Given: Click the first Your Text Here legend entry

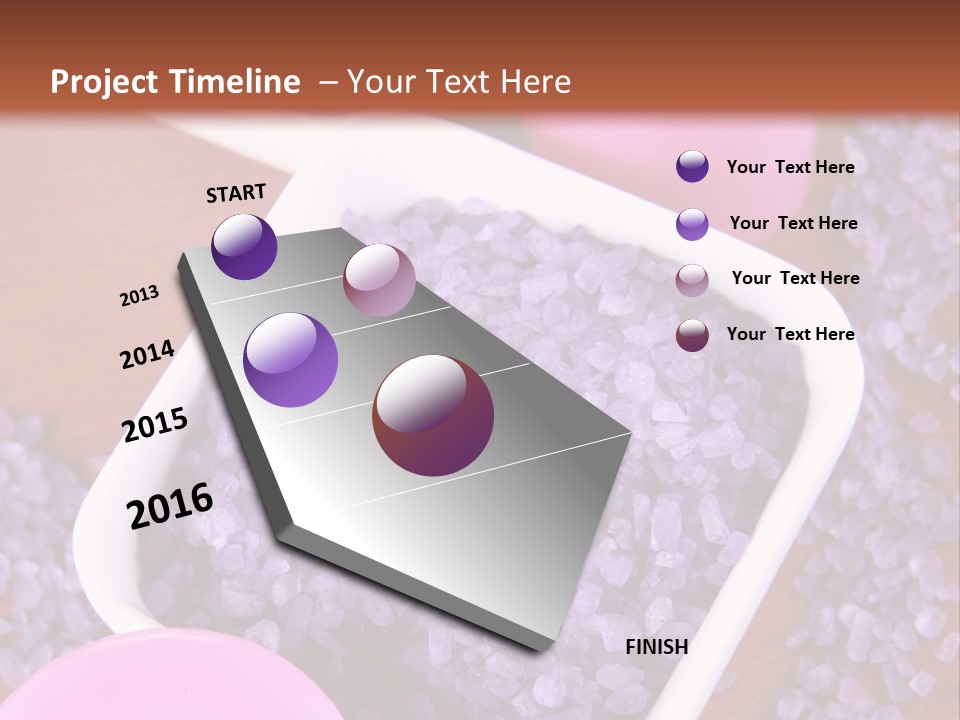Looking at the screenshot, I should pyautogui.click(x=792, y=166).
